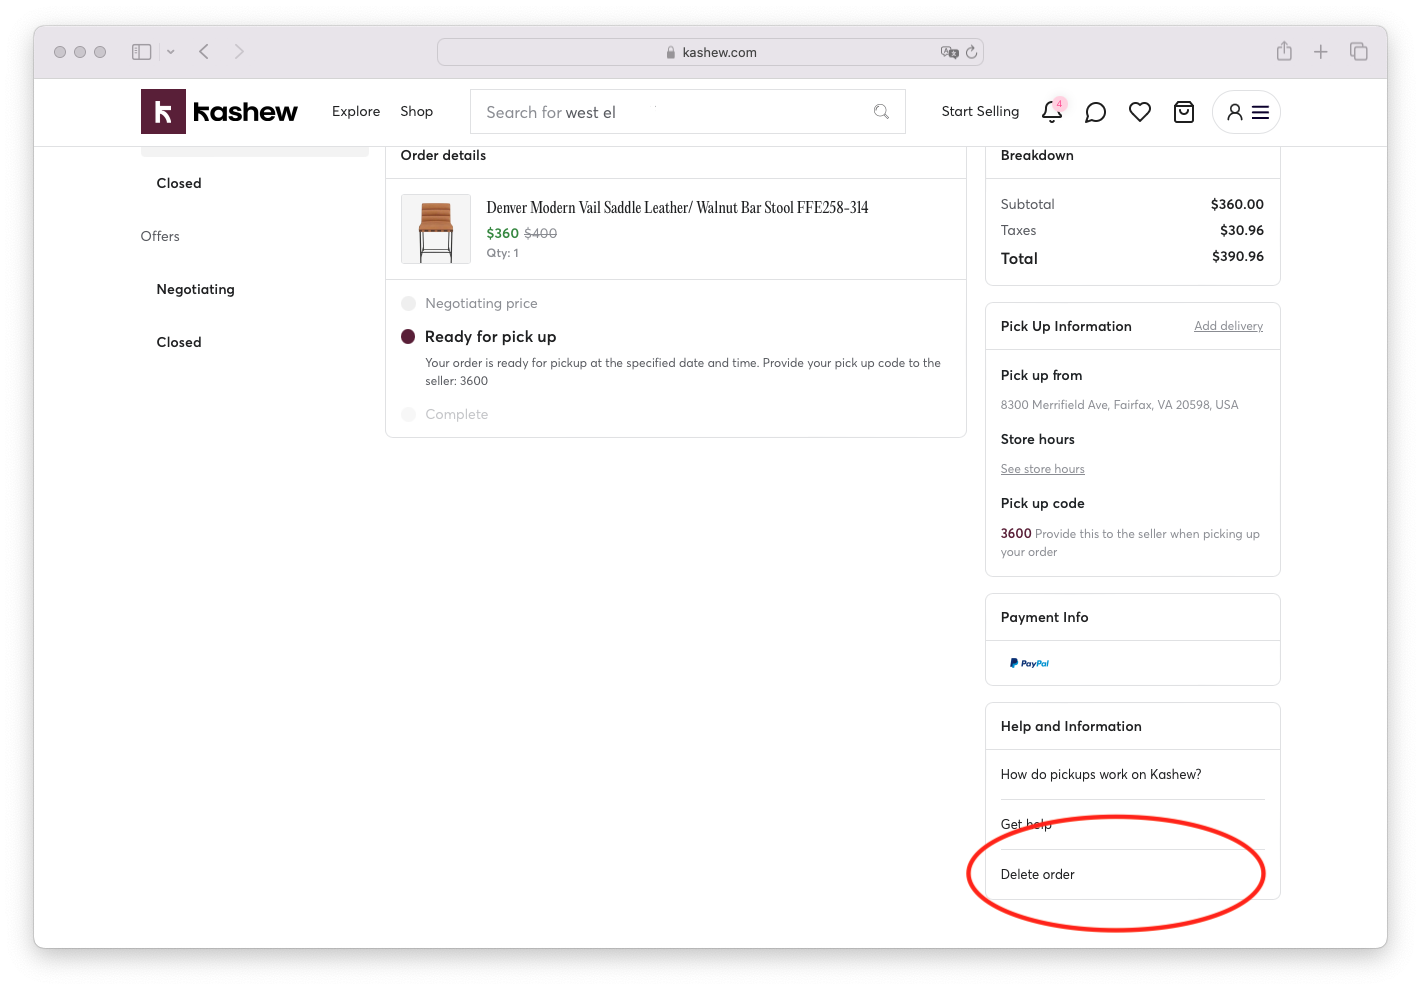Viewport: 1421px width, 990px height.
Task: Reload the page
Action: [x=971, y=52]
